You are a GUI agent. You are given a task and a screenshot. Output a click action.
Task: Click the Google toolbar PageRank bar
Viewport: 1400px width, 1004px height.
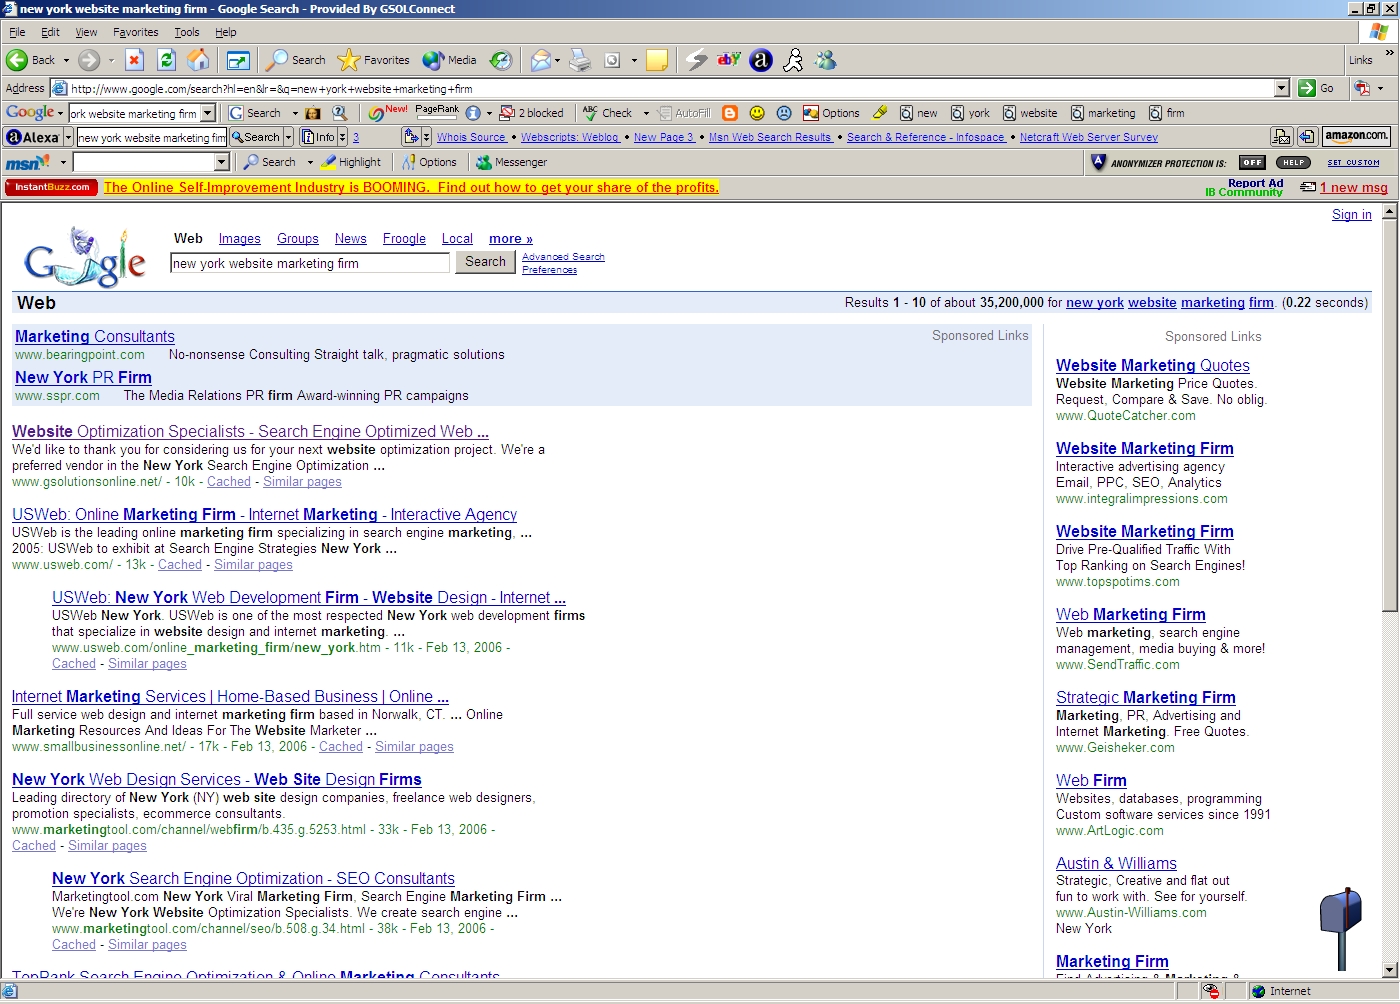(437, 112)
